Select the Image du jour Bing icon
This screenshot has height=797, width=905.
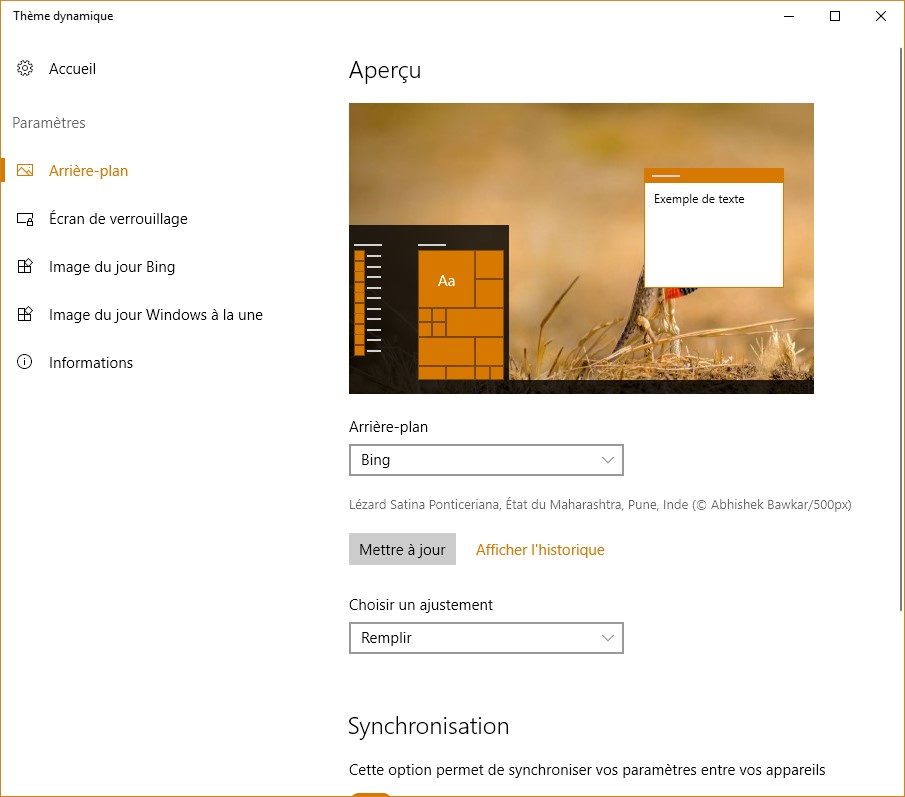[25, 267]
